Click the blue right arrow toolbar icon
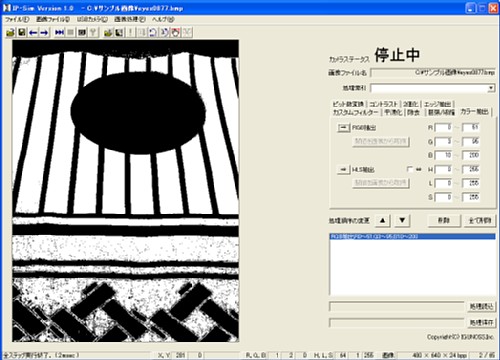 tap(44, 32)
